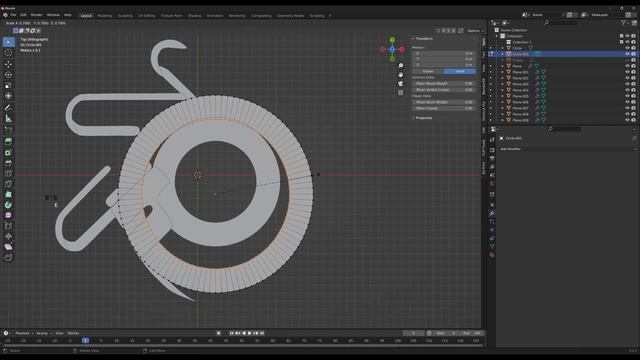This screenshot has width=640, height=360.
Task: Open the Modifiers wrench tab in Properties
Action: coord(492,213)
